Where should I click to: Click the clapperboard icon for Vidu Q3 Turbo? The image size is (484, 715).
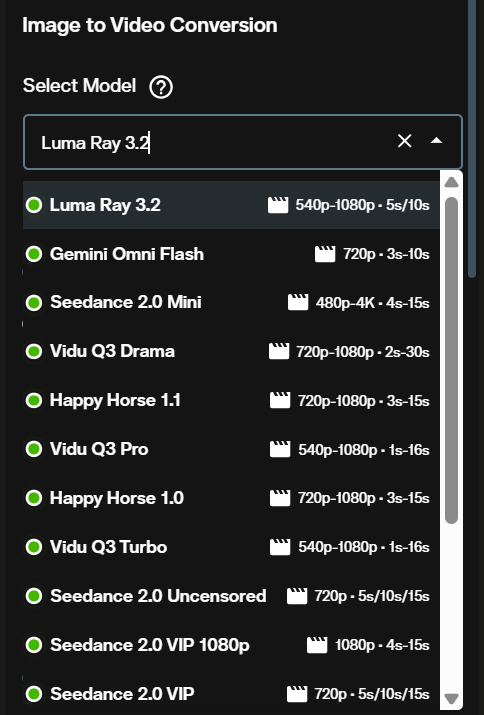click(280, 547)
